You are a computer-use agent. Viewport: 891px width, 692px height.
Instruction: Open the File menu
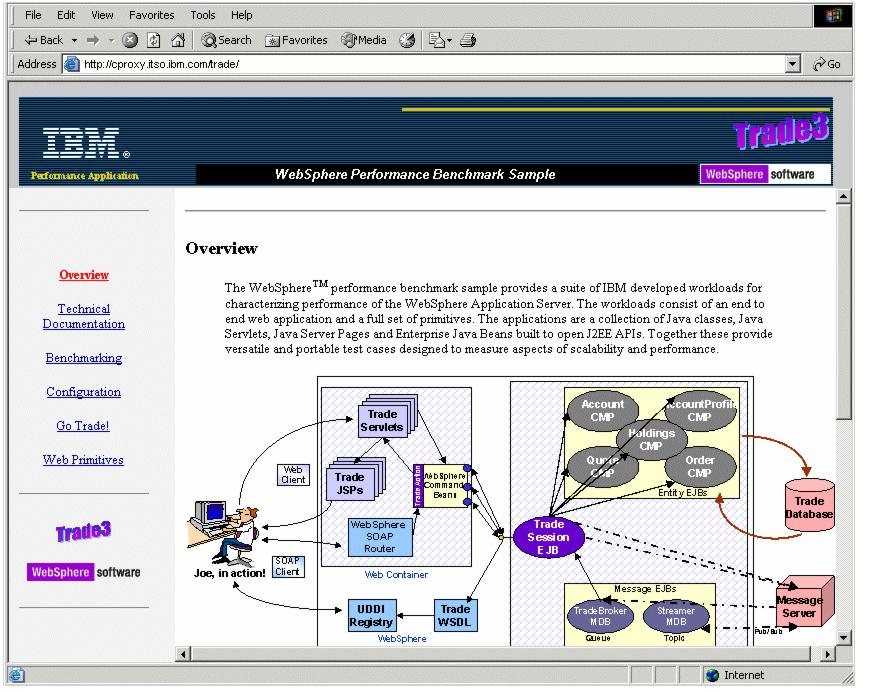(x=33, y=15)
